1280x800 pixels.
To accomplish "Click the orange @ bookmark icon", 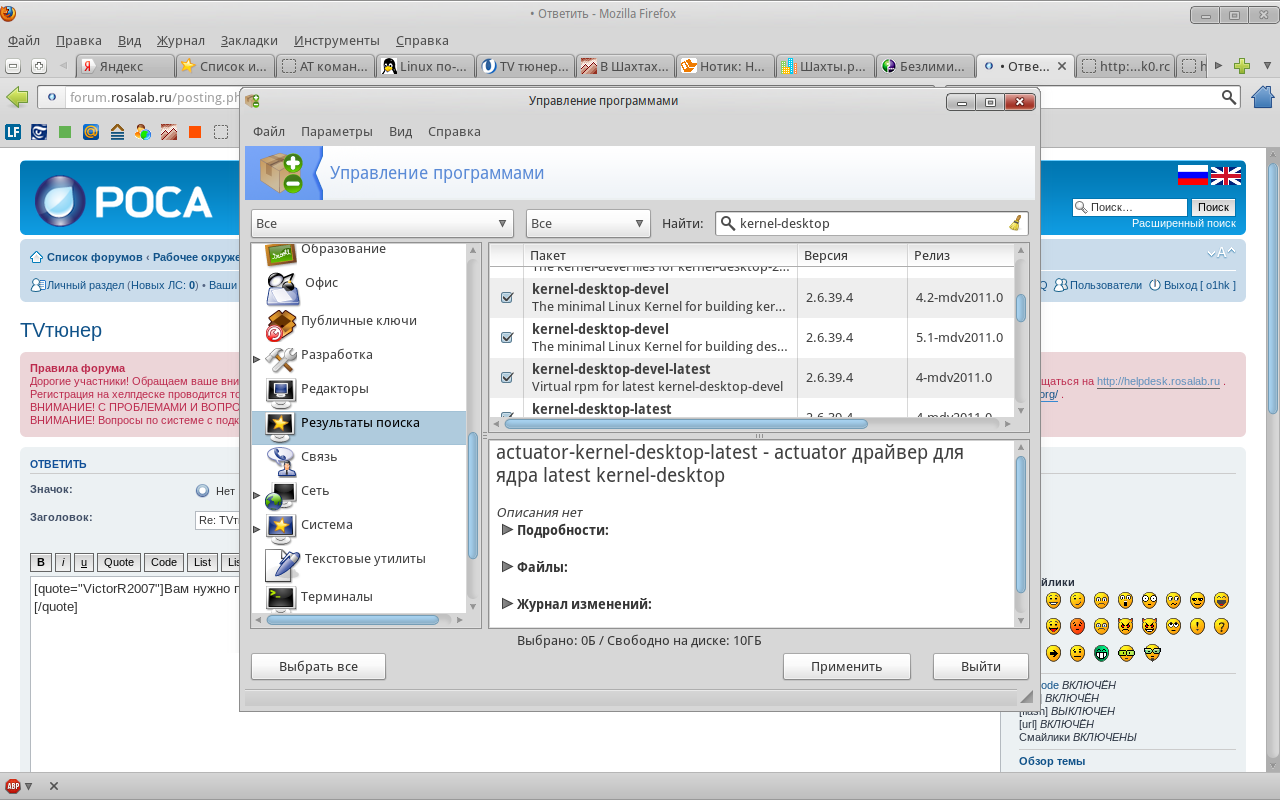I will click(91, 131).
